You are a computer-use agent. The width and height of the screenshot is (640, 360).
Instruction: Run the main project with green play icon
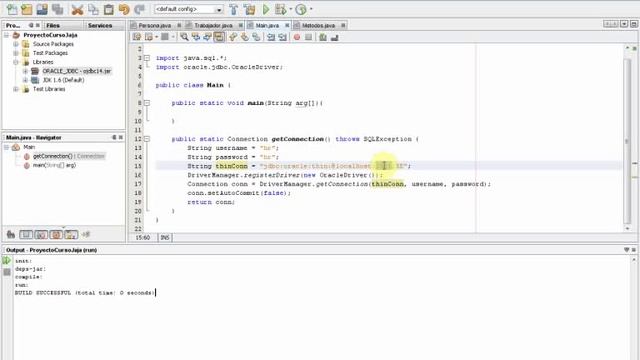click(266, 9)
